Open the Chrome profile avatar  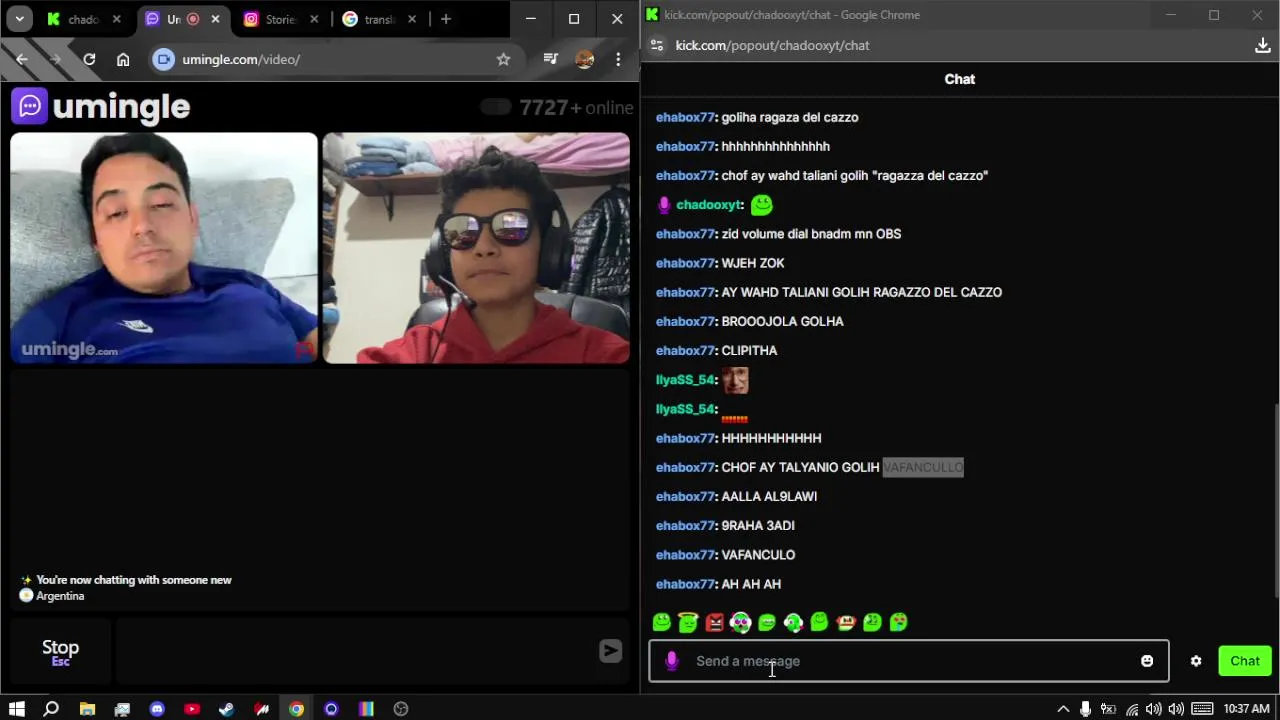tap(585, 59)
